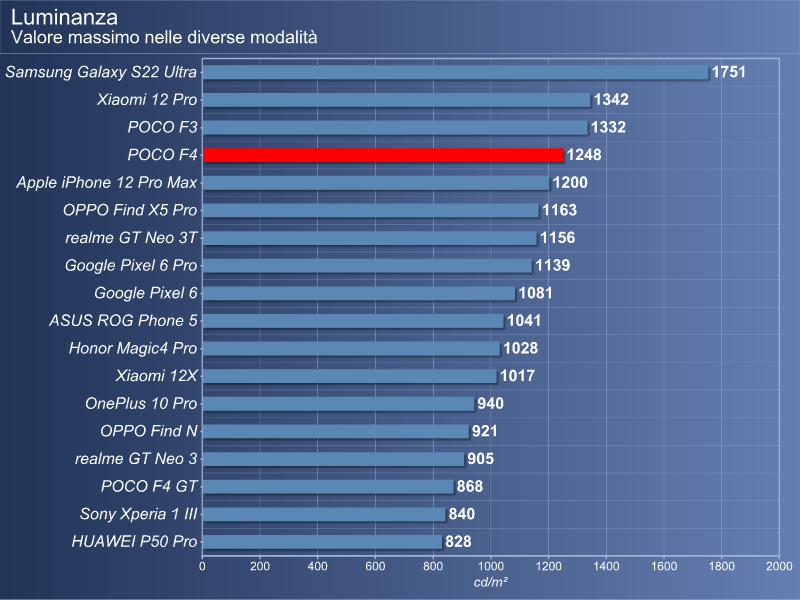800x600 pixels.
Task: Click the Luminanza chart title
Action: click(x=64, y=17)
